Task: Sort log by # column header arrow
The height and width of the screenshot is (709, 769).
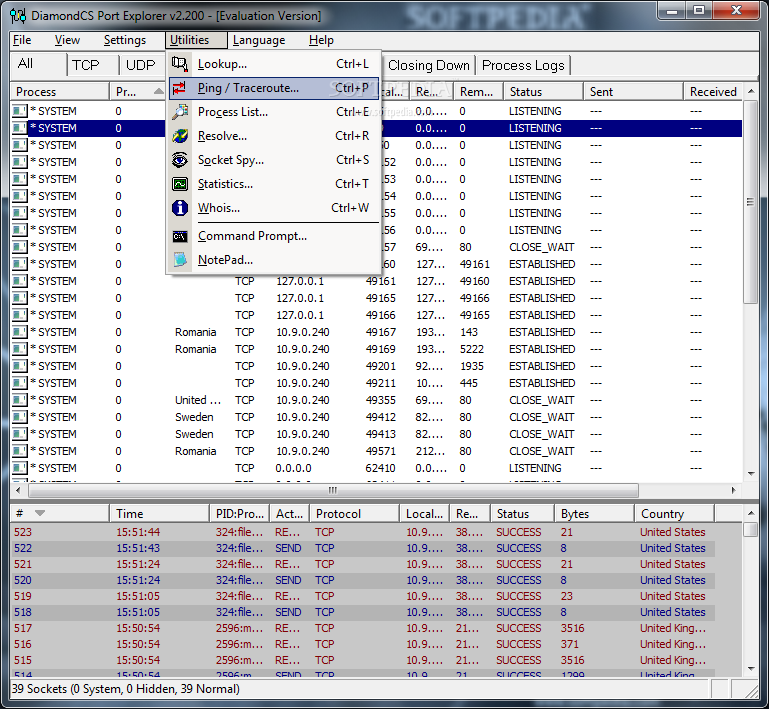Action: click(40, 513)
